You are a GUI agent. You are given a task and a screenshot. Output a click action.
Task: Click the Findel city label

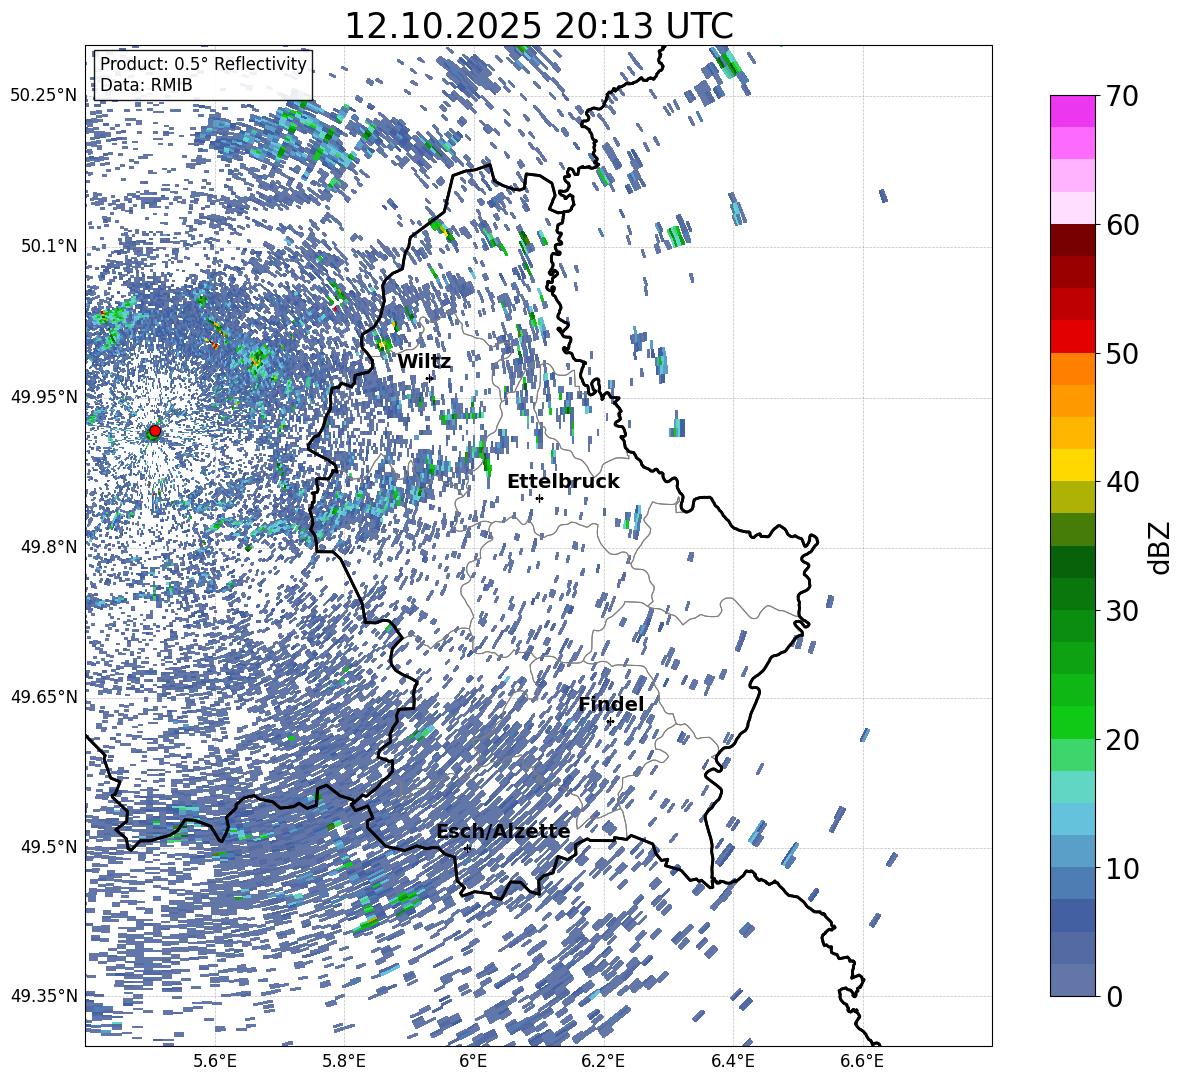point(611,704)
